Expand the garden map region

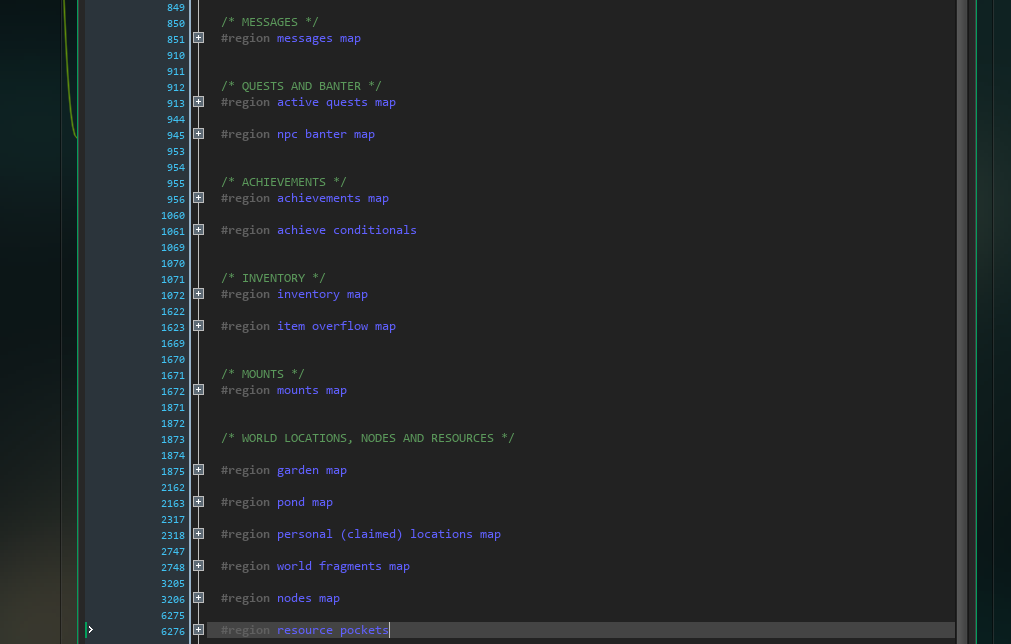pos(198,469)
